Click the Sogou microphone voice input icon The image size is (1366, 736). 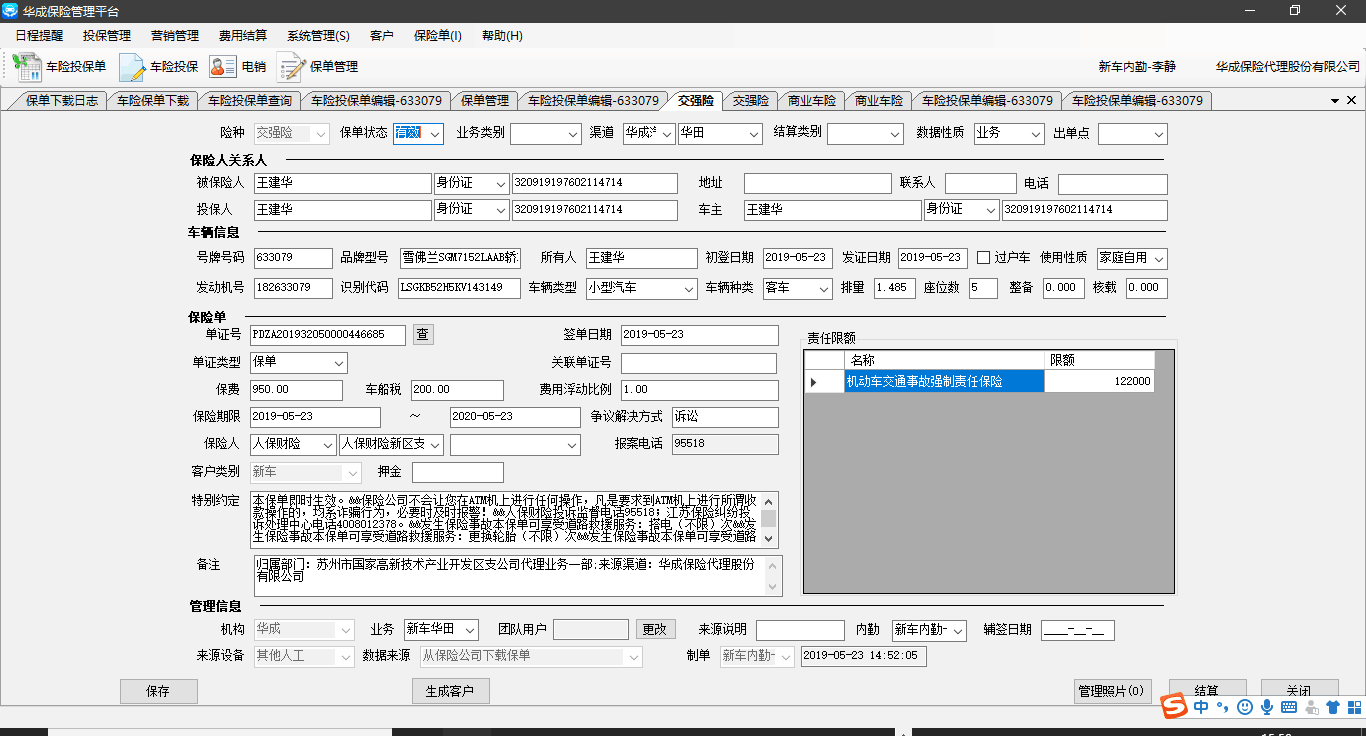pos(1267,707)
